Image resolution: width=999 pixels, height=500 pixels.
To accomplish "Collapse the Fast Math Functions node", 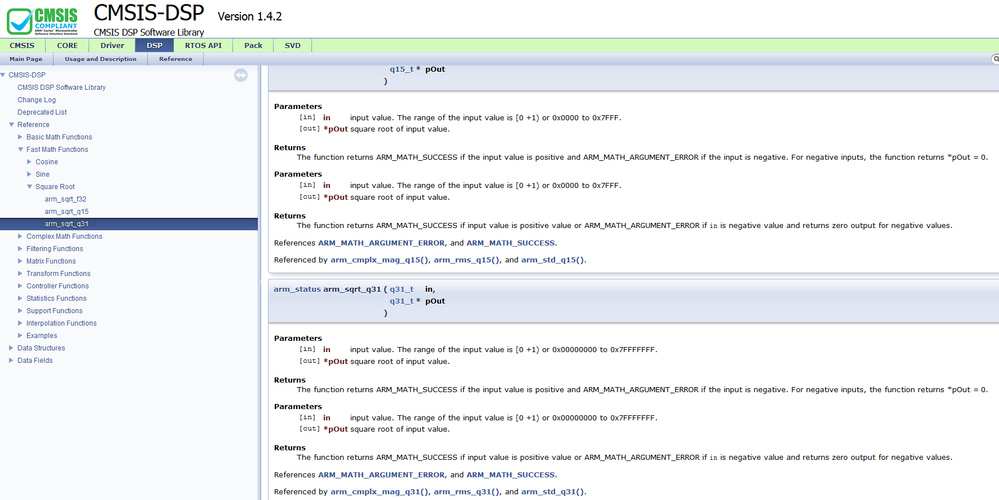I will [x=20, y=149].
